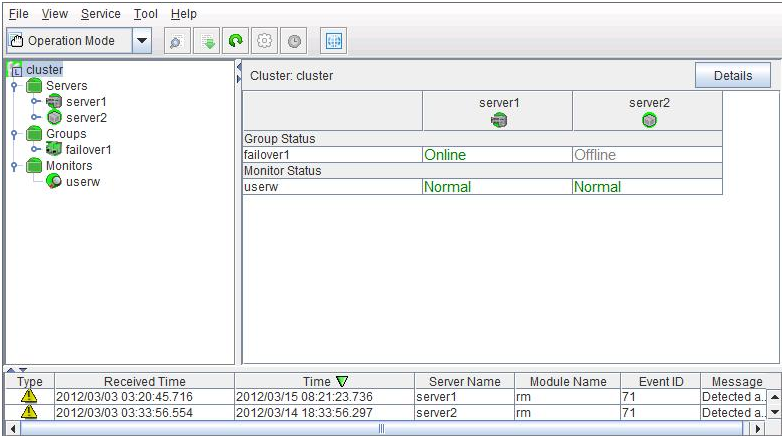
Task: Click the collect cluster logs icon
Action: point(208,41)
